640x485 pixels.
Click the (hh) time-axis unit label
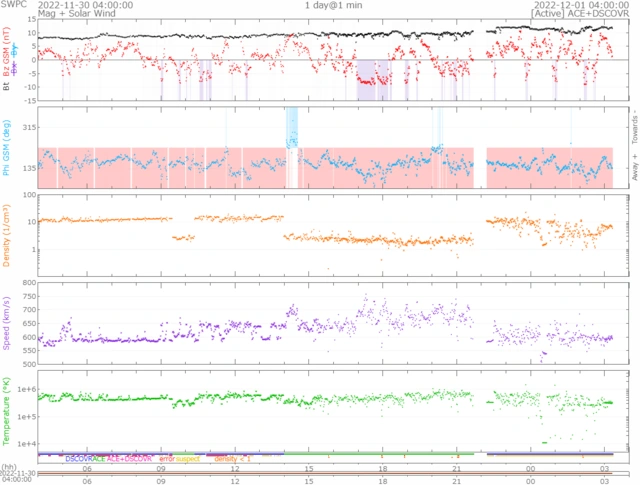(x=9, y=467)
